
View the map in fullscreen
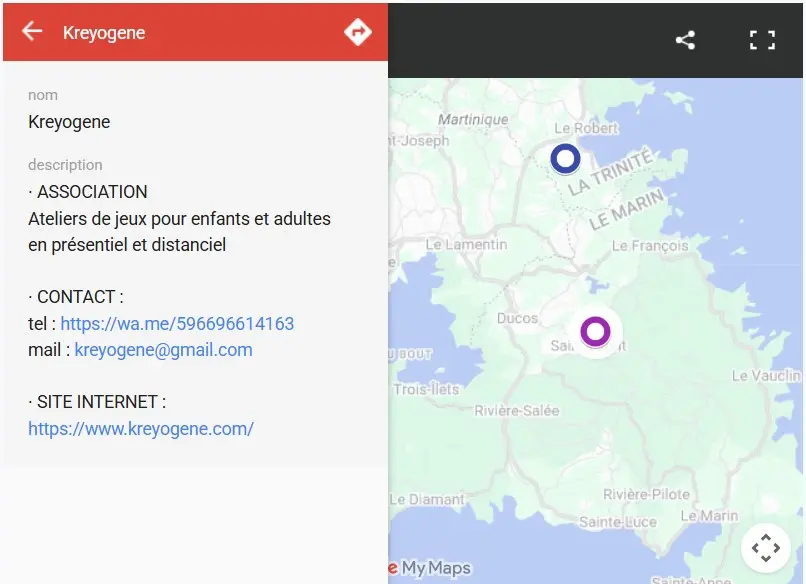click(762, 40)
